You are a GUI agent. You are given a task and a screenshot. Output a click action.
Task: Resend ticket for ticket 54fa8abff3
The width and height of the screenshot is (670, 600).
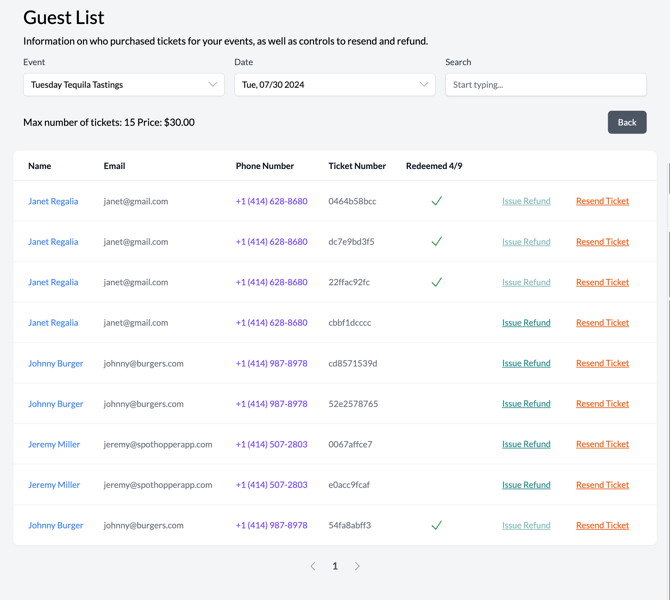tap(602, 525)
